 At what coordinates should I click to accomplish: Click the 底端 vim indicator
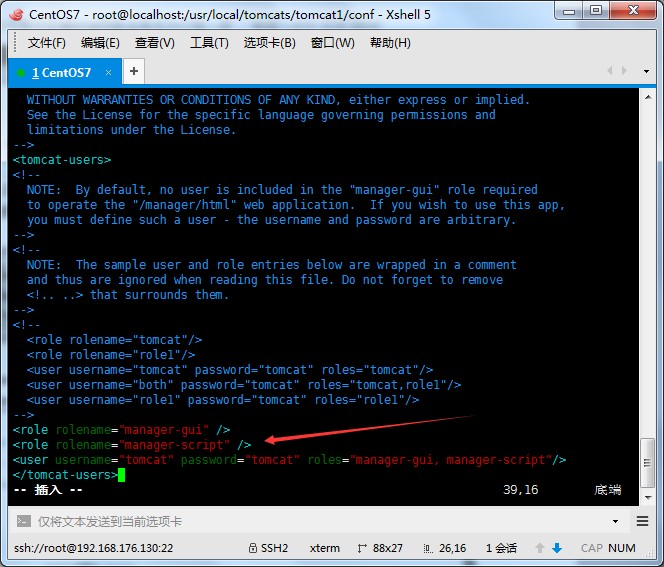click(x=608, y=490)
